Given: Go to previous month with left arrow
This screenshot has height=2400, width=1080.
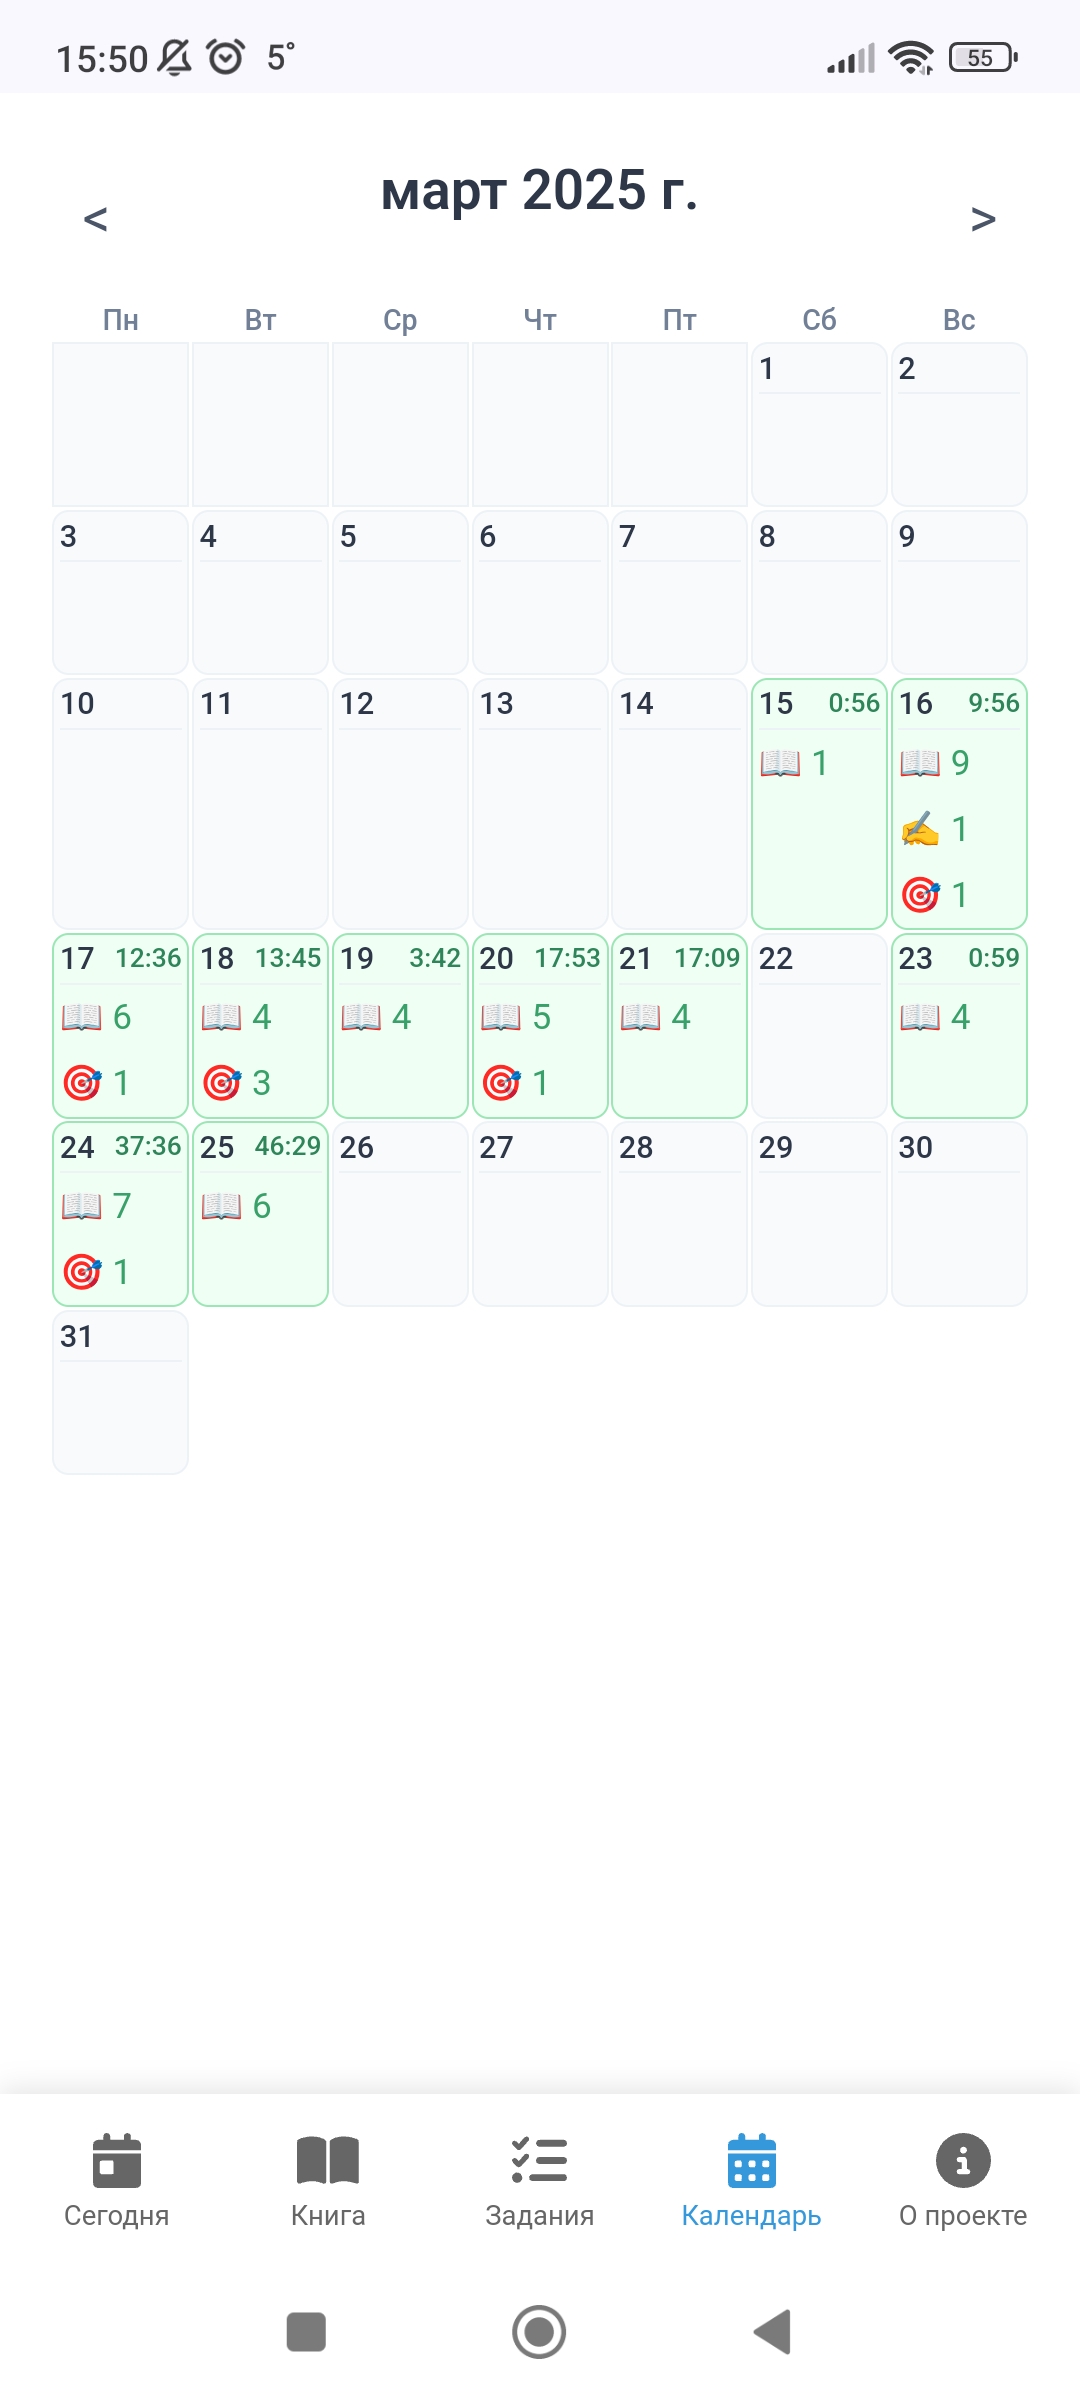Looking at the screenshot, I should 95,218.
